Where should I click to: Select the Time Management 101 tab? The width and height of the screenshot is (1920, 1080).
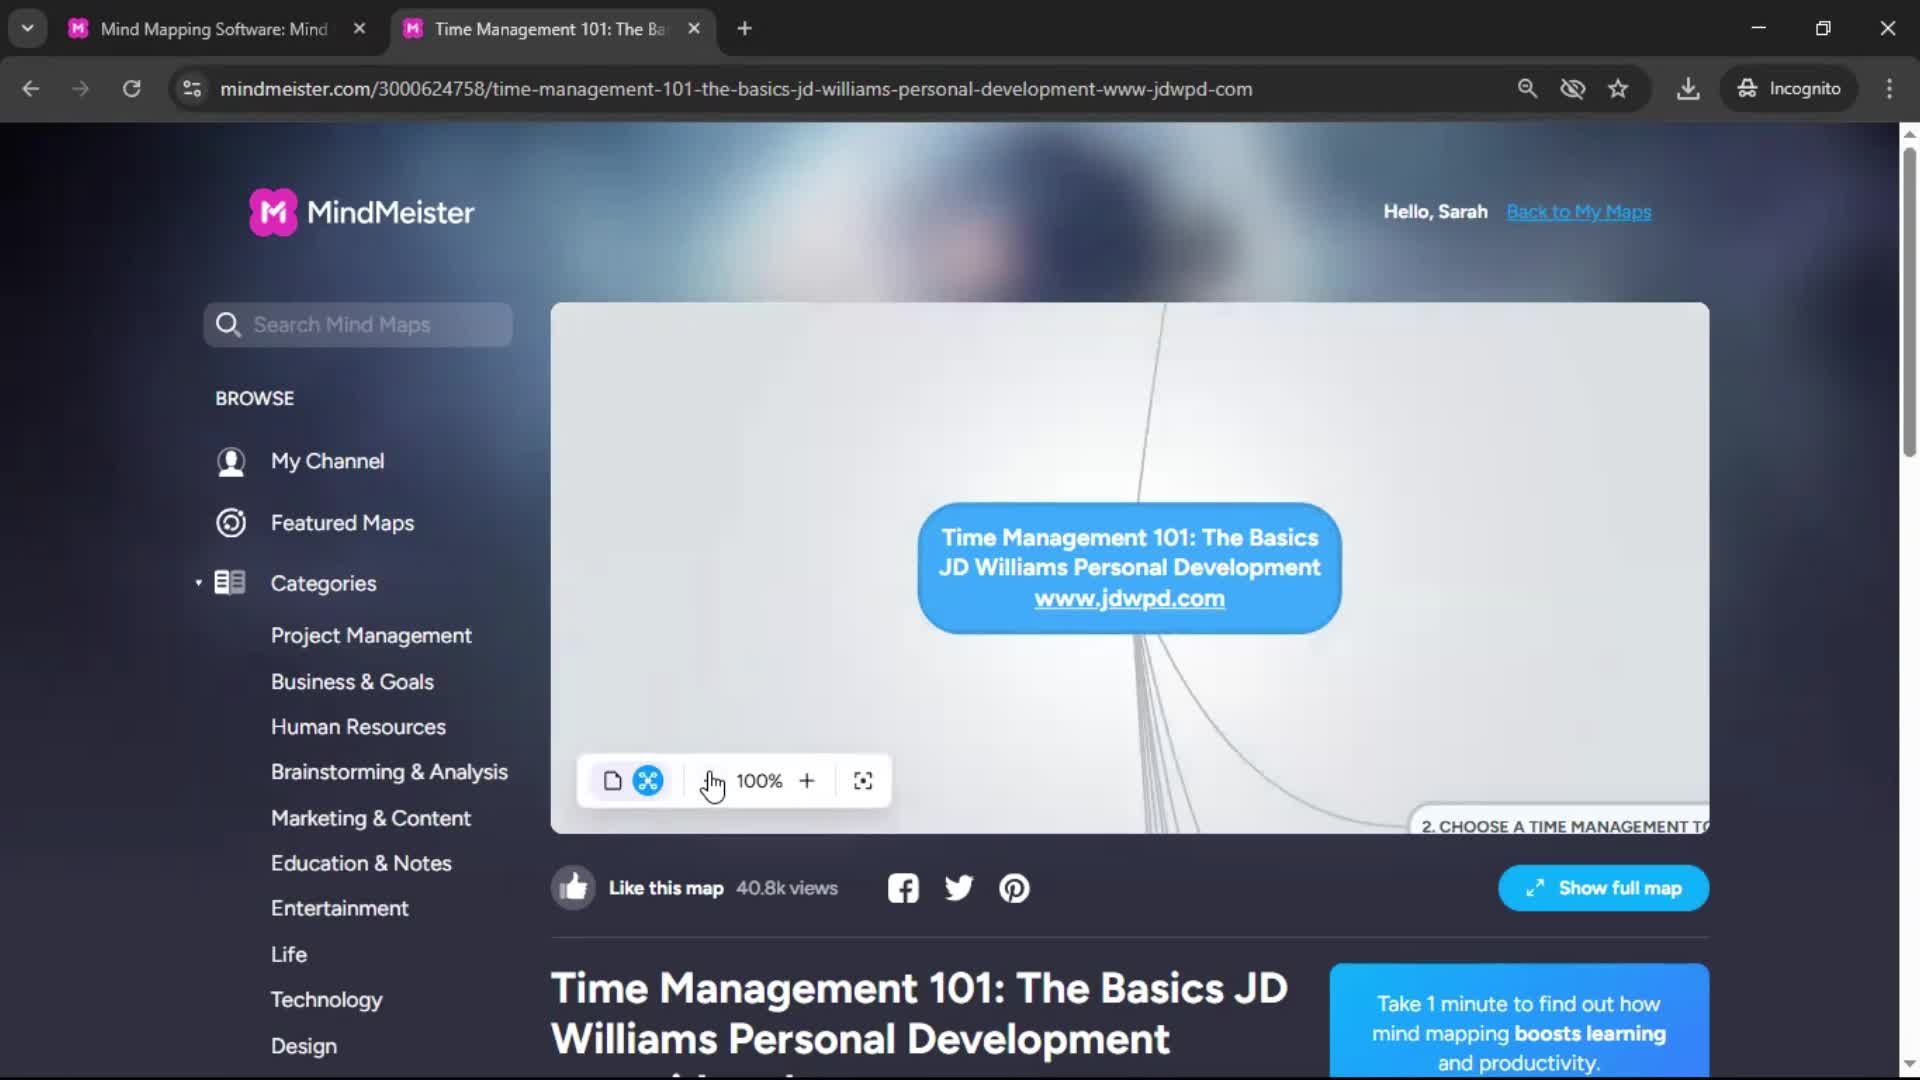coord(550,29)
